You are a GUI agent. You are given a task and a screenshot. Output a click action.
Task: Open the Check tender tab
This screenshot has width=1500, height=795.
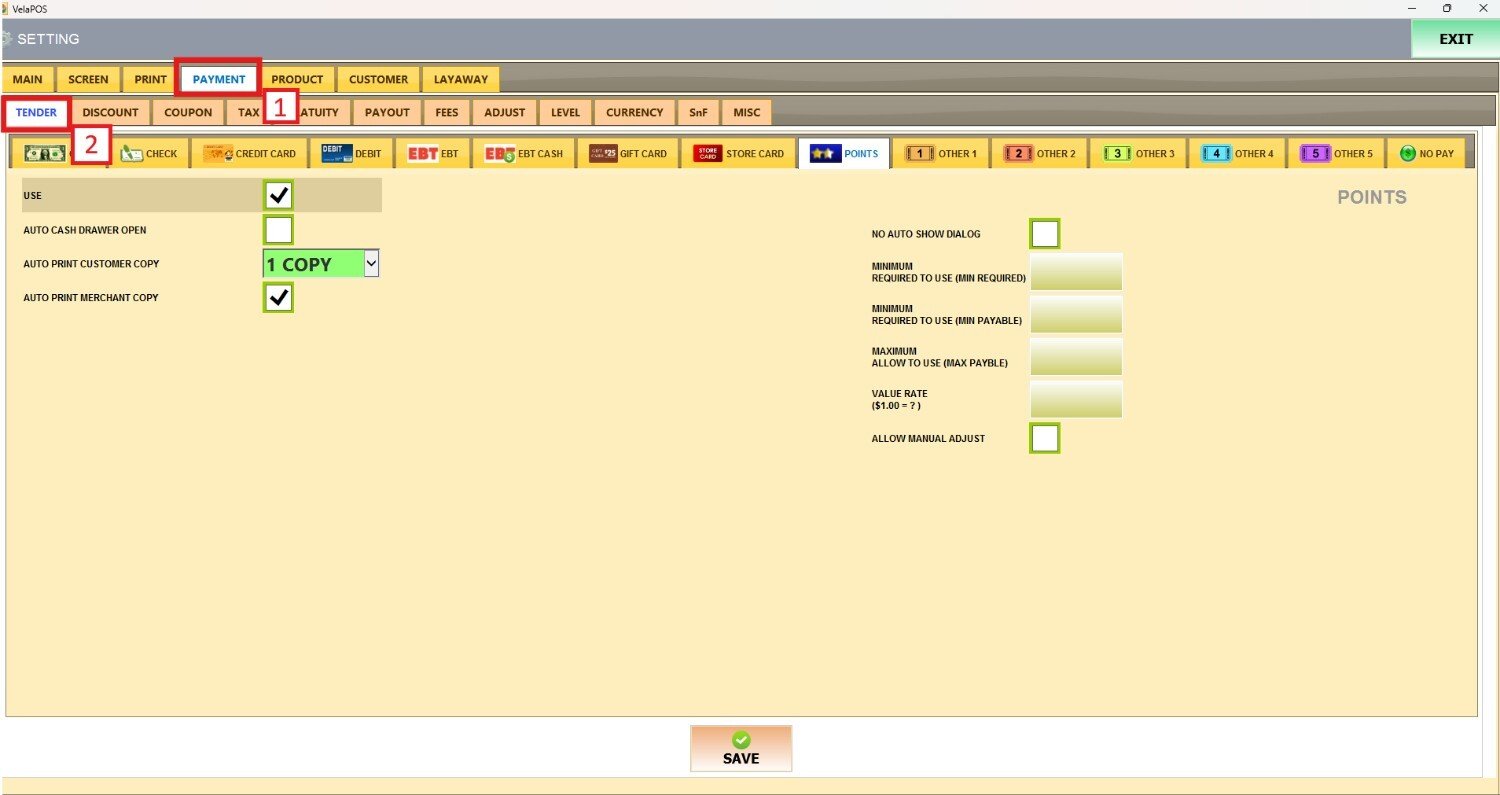click(x=149, y=154)
